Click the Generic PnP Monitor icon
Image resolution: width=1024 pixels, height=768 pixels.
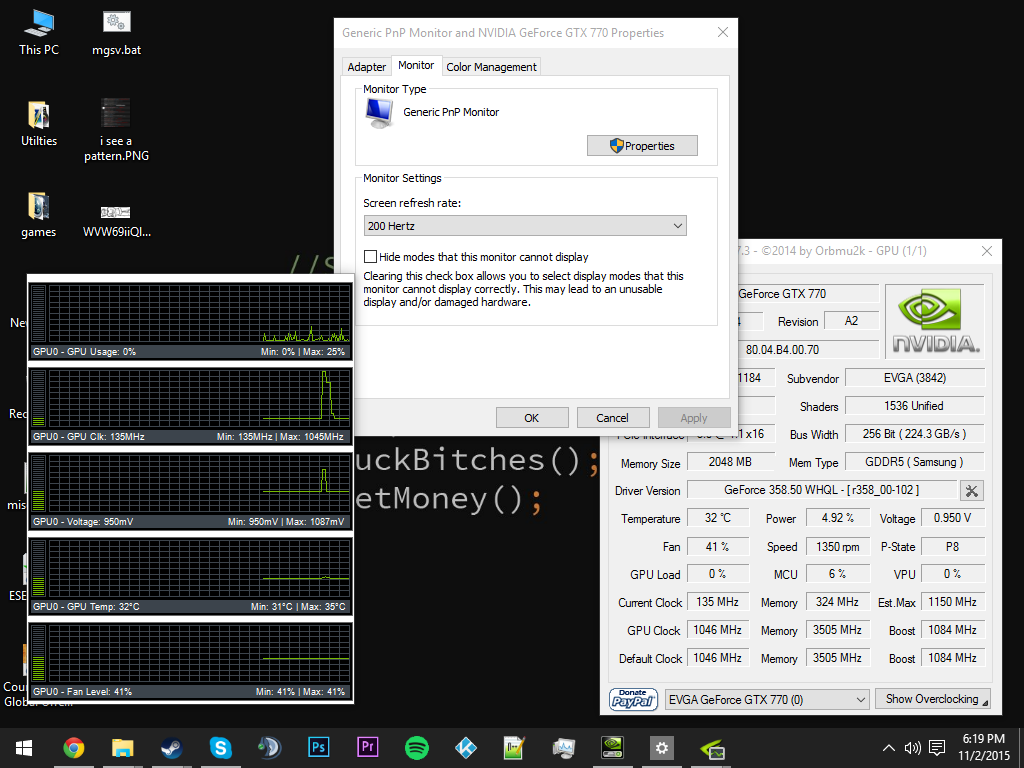click(x=379, y=113)
